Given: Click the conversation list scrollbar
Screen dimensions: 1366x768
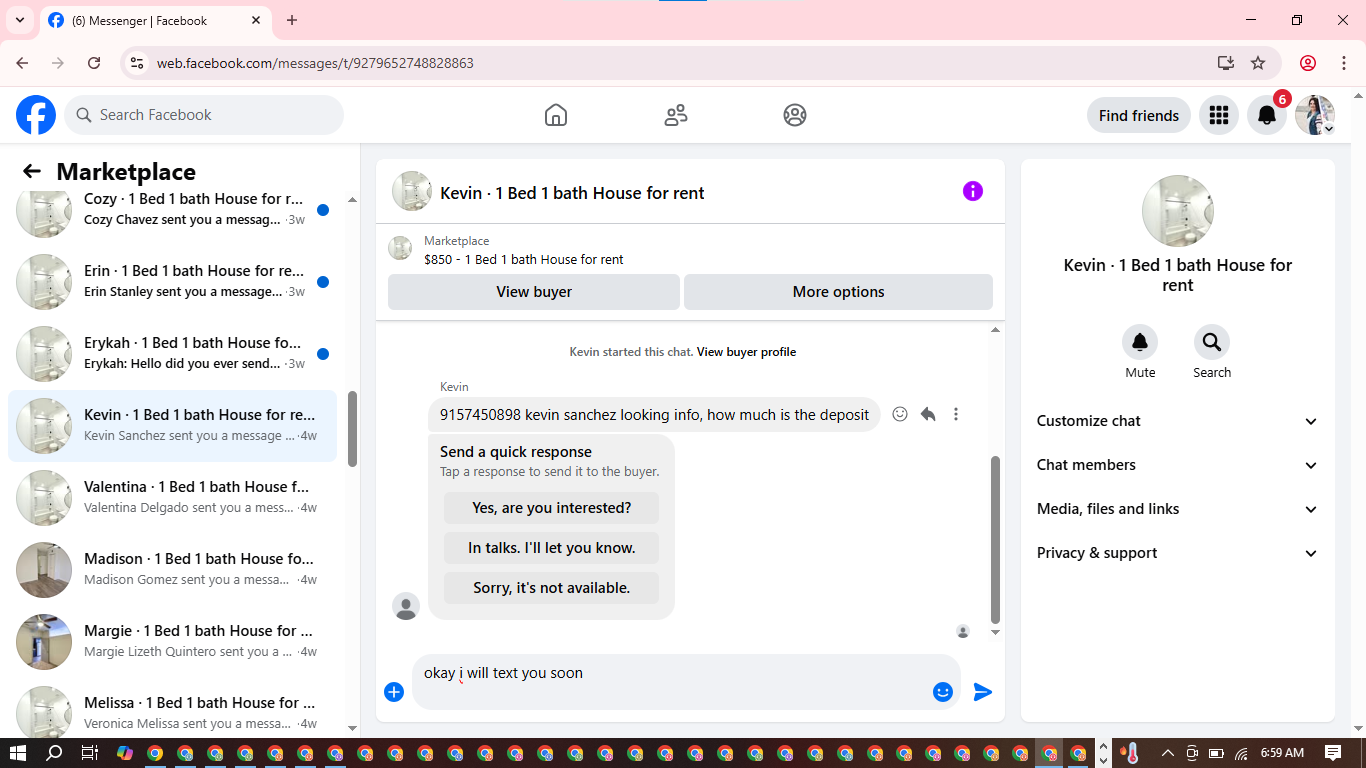Looking at the screenshot, I should pyautogui.click(x=352, y=428).
